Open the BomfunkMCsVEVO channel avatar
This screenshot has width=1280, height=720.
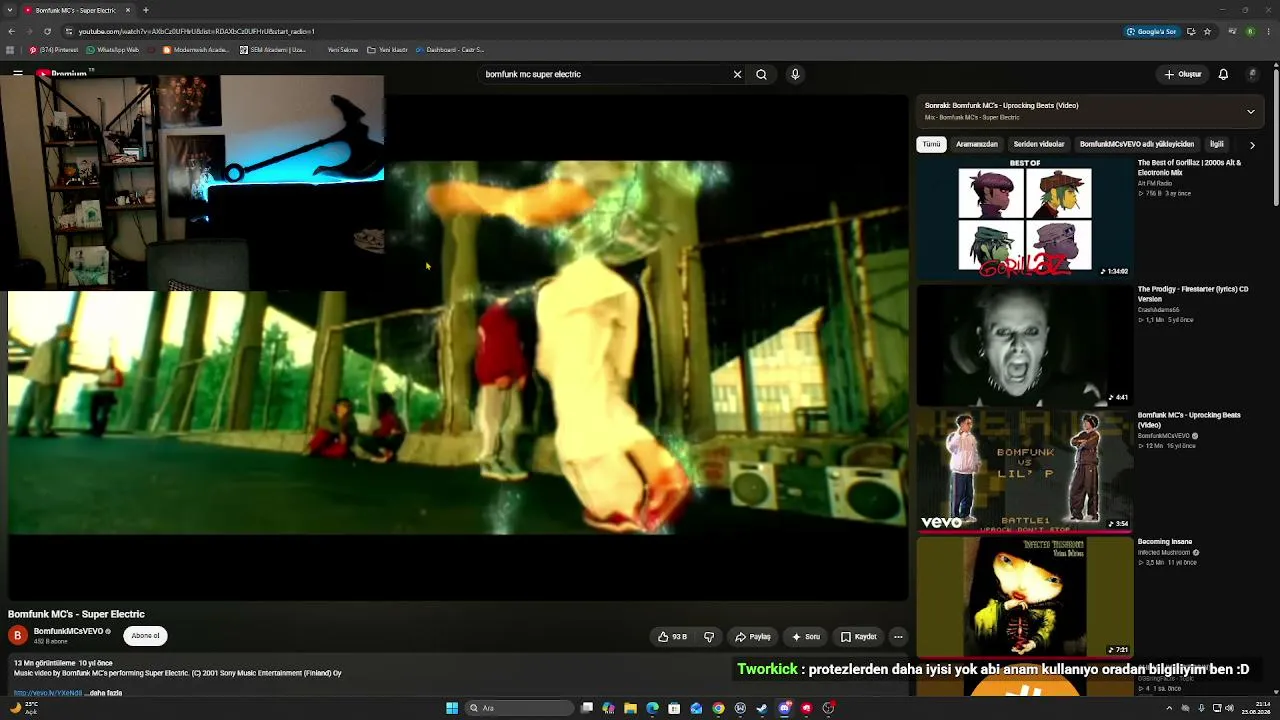17,635
